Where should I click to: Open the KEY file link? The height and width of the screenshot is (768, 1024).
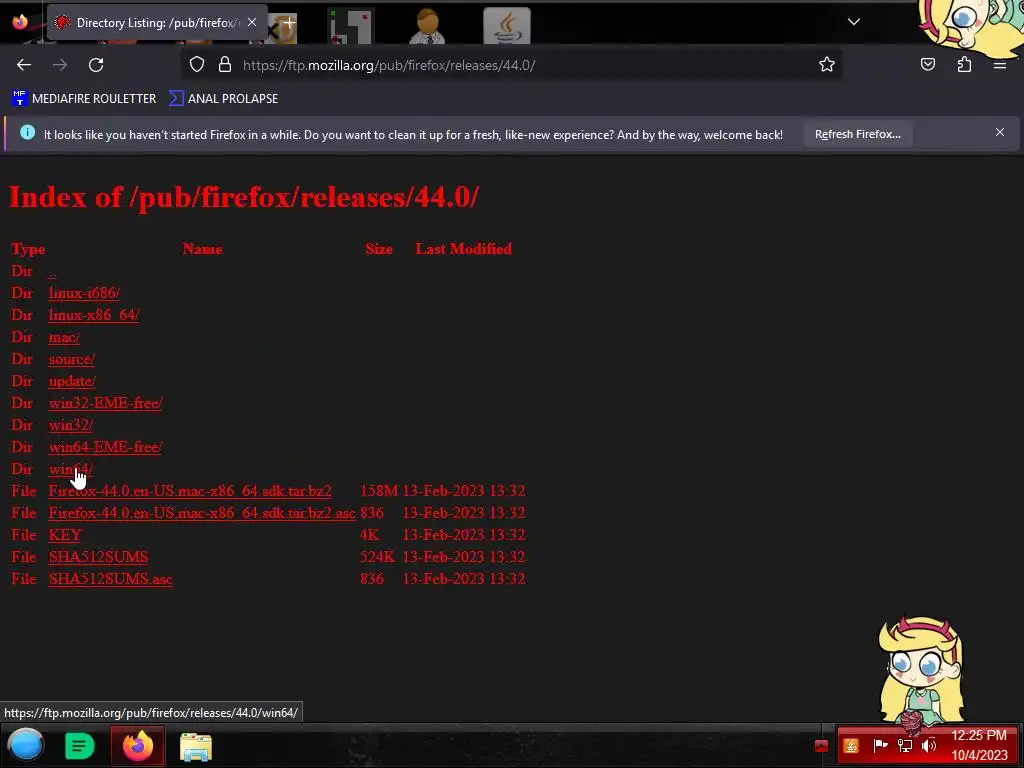(65, 535)
